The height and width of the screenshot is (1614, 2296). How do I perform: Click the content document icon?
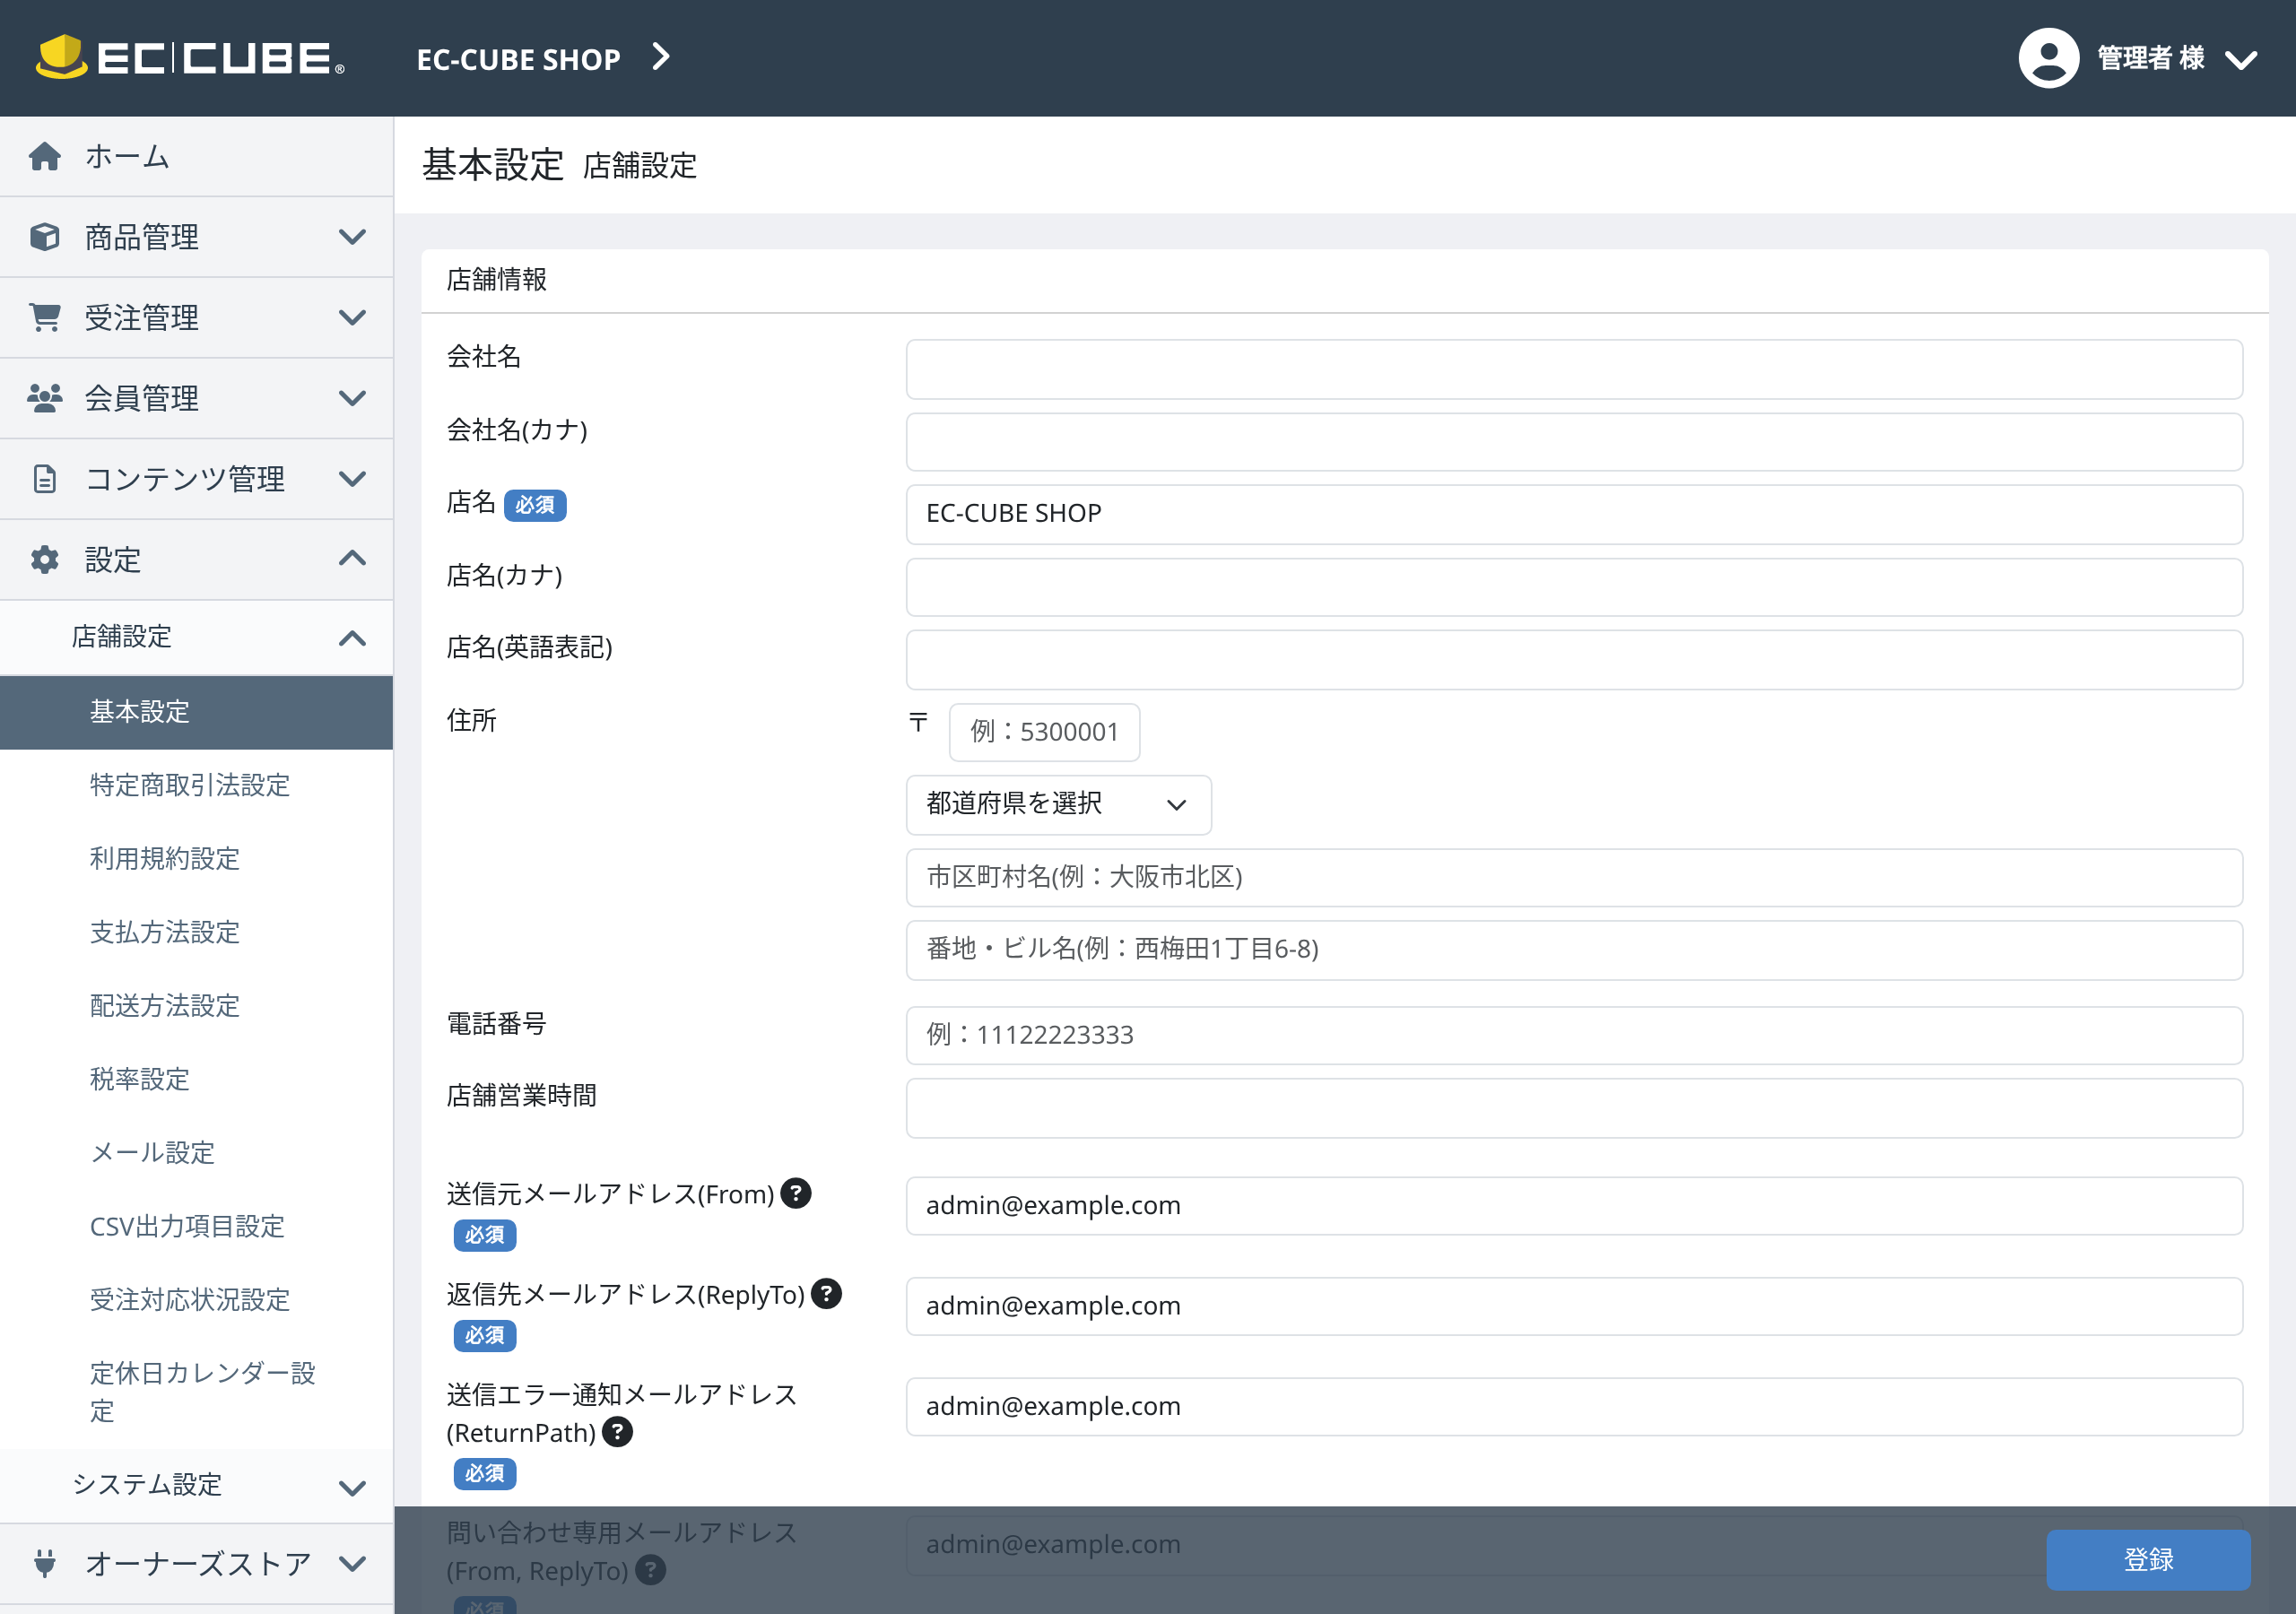[45, 479]
